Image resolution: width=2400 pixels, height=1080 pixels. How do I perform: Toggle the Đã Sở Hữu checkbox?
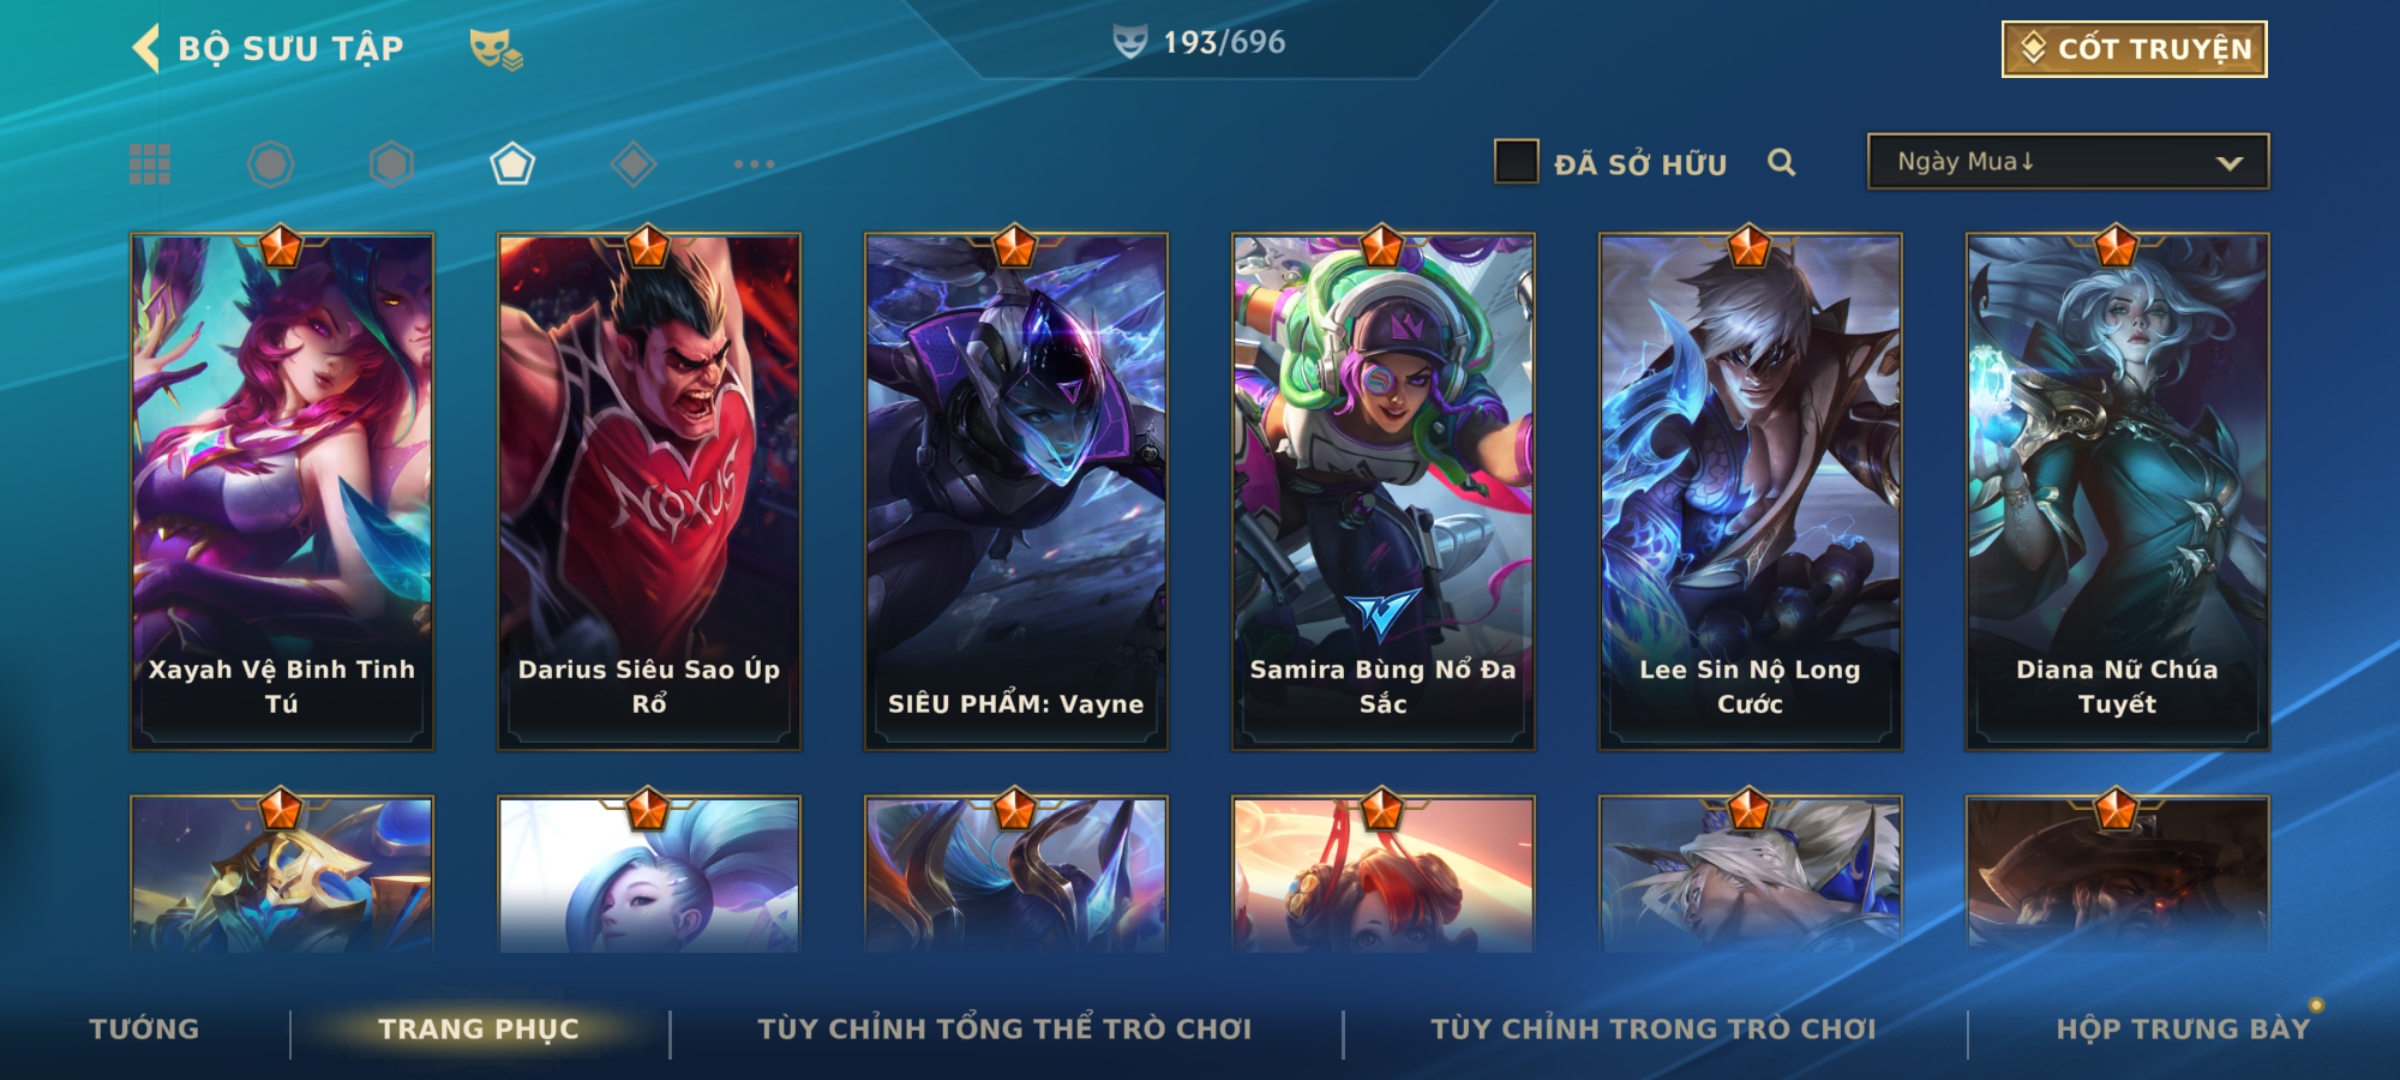click(1516, 162)
